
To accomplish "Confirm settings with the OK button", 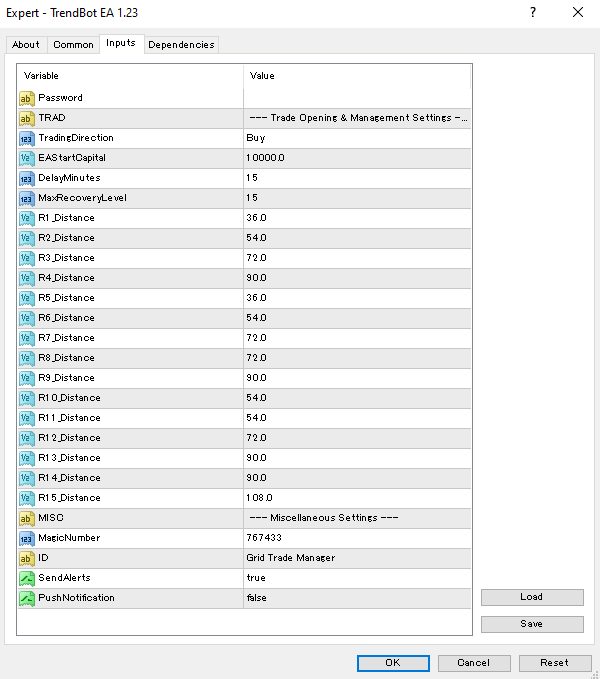I will click(393, 662).
